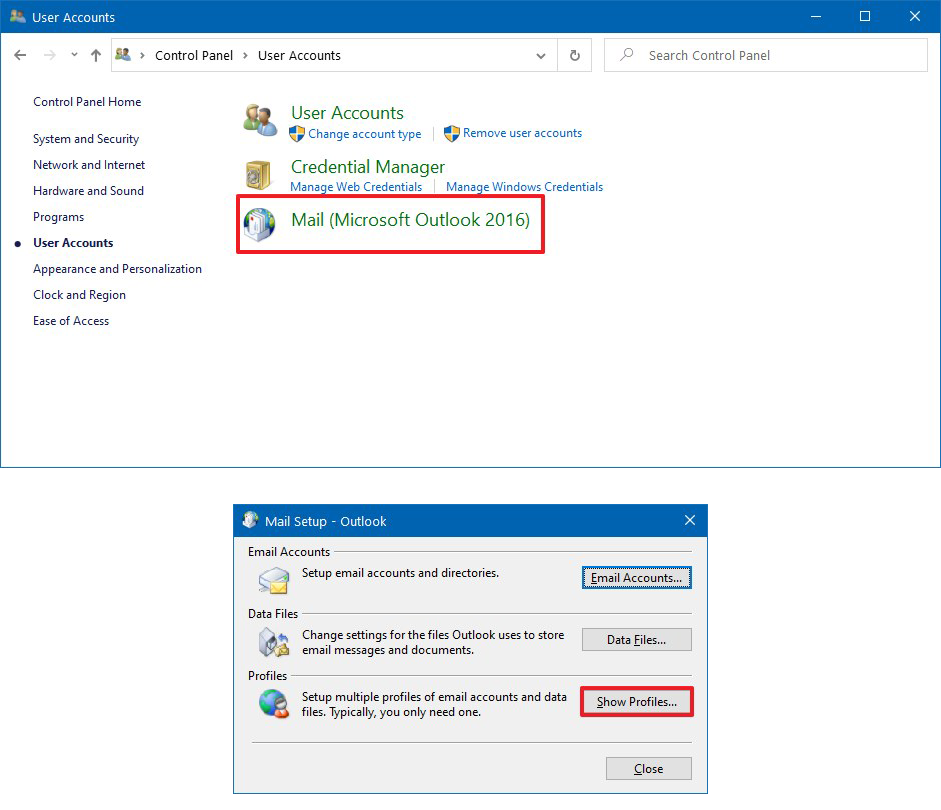The width and height of the screenshot is (941, 810).
Task: Open Mail (Microsoft Outlook 2016)
Action: [410, 220]
